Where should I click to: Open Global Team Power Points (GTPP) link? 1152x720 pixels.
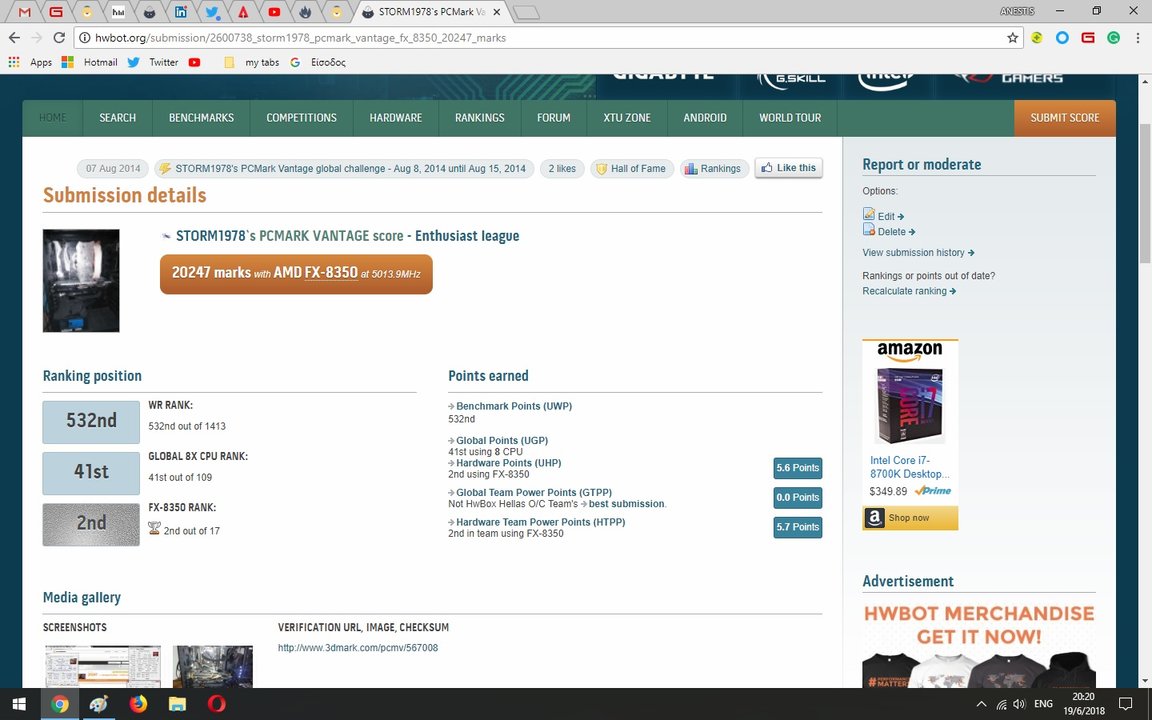pos(533,492)
